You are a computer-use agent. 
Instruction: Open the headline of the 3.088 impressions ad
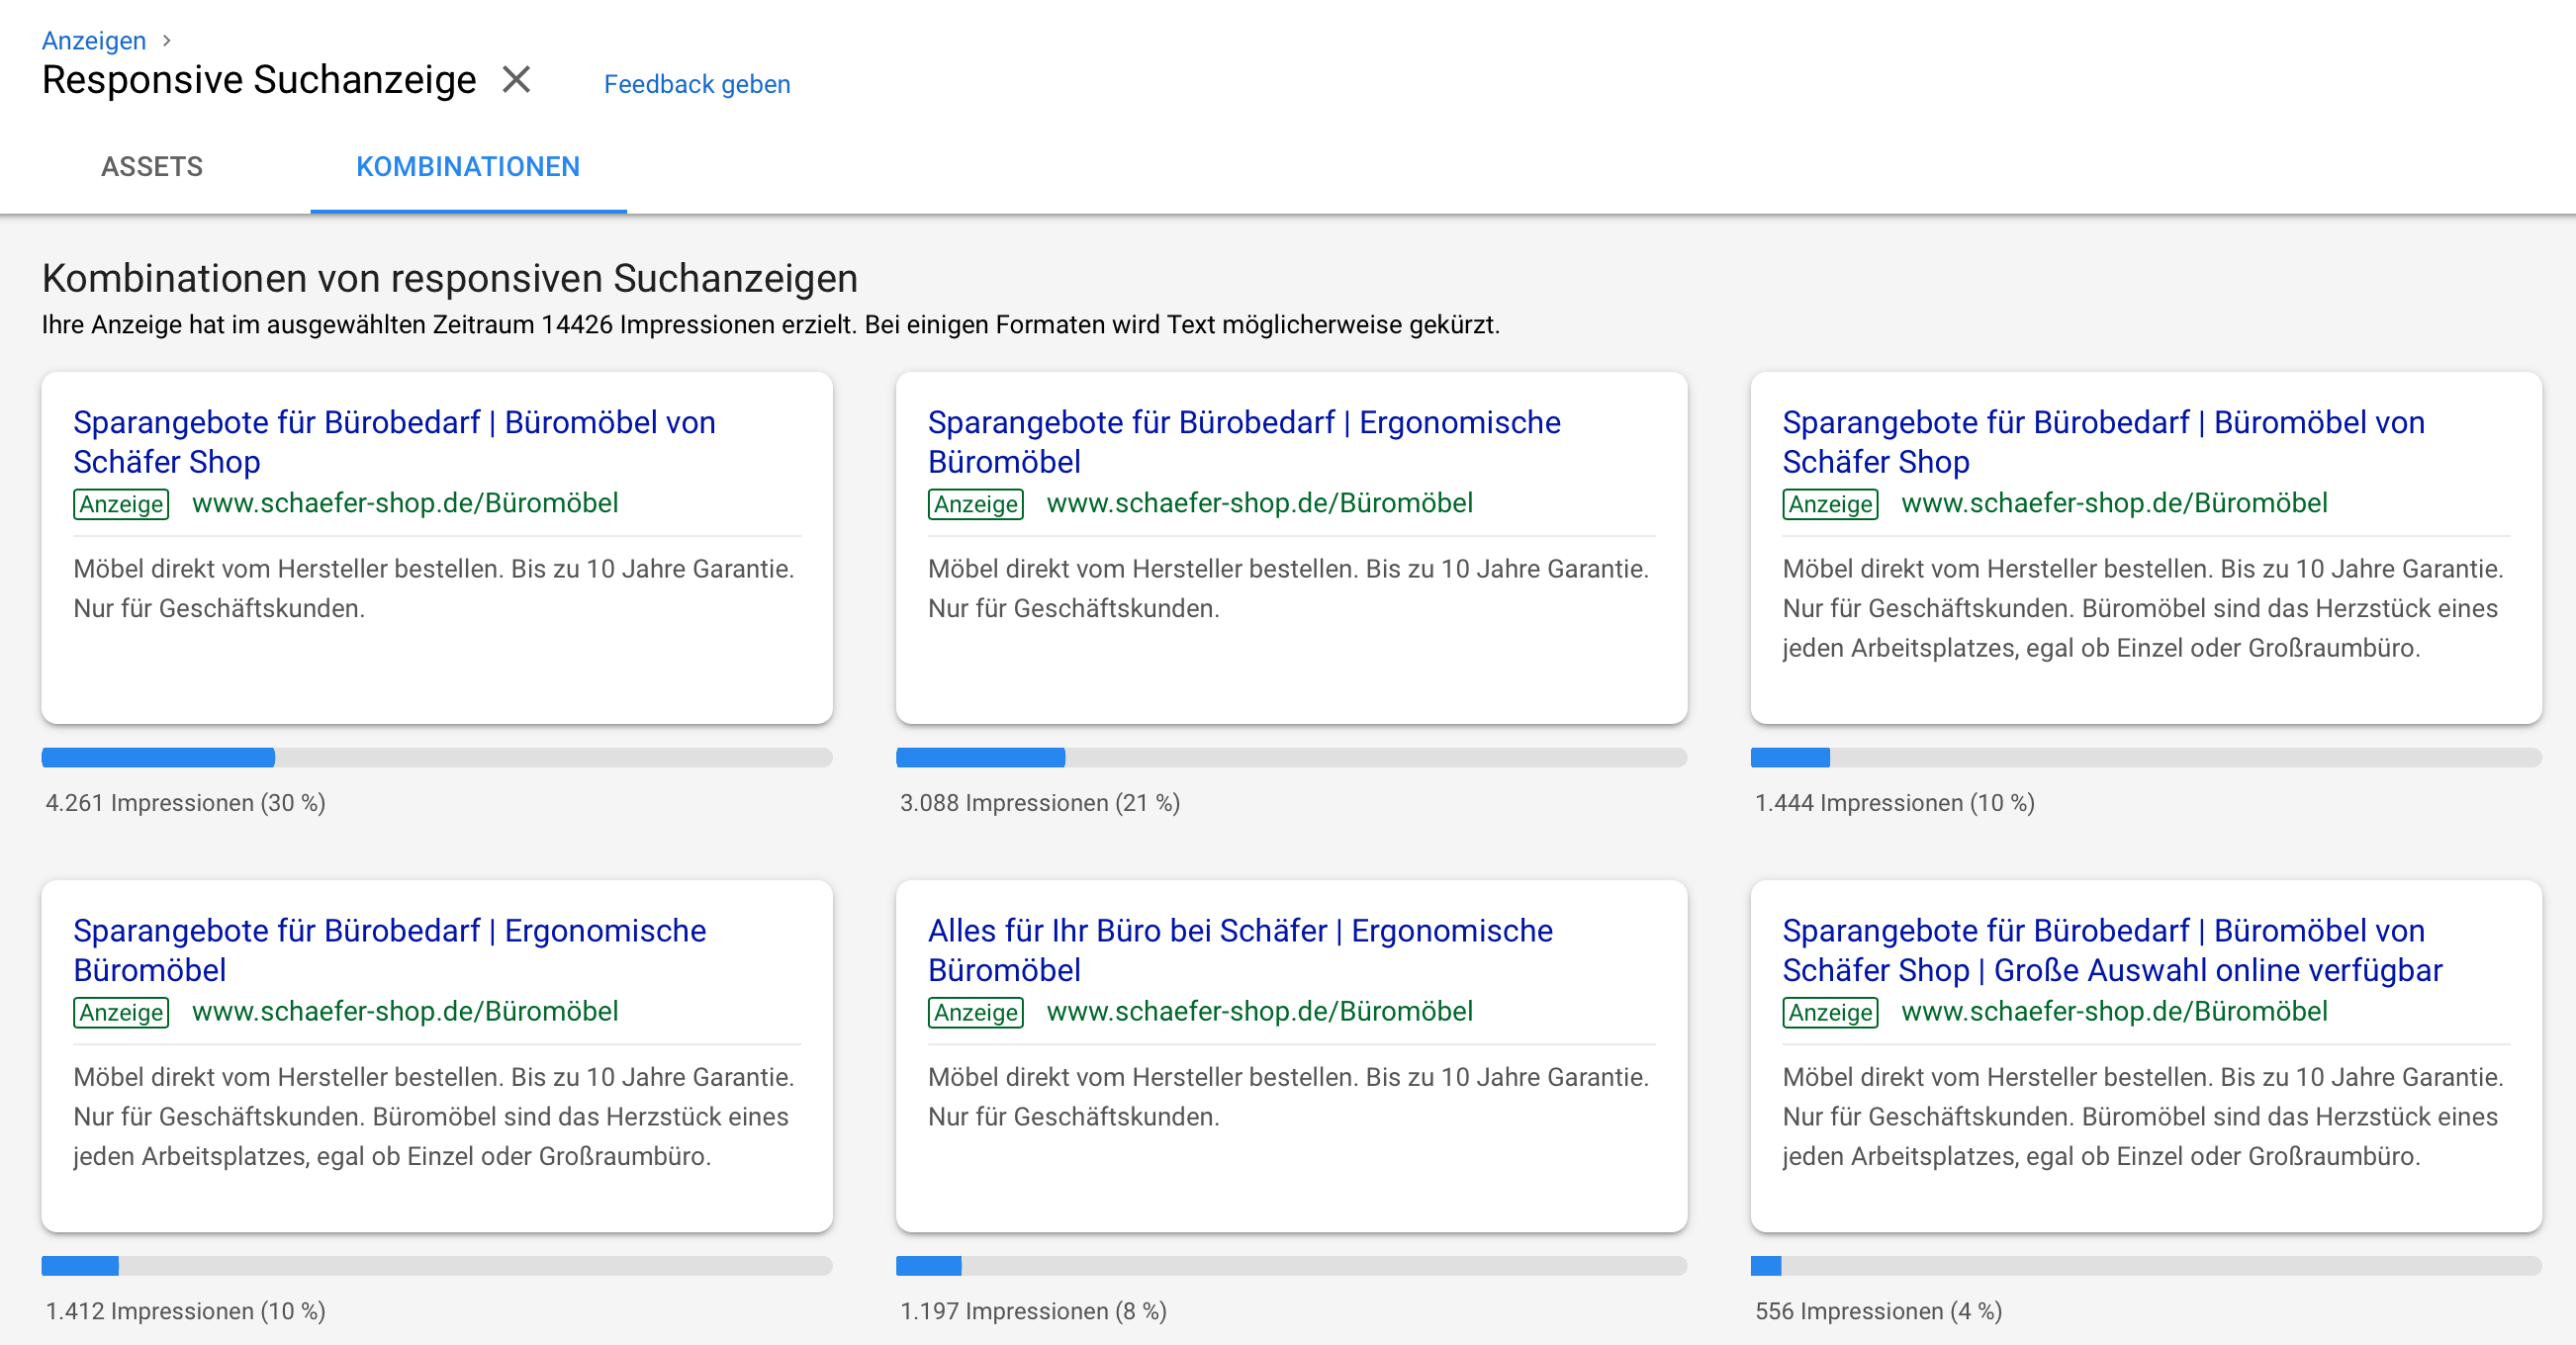1244,441
